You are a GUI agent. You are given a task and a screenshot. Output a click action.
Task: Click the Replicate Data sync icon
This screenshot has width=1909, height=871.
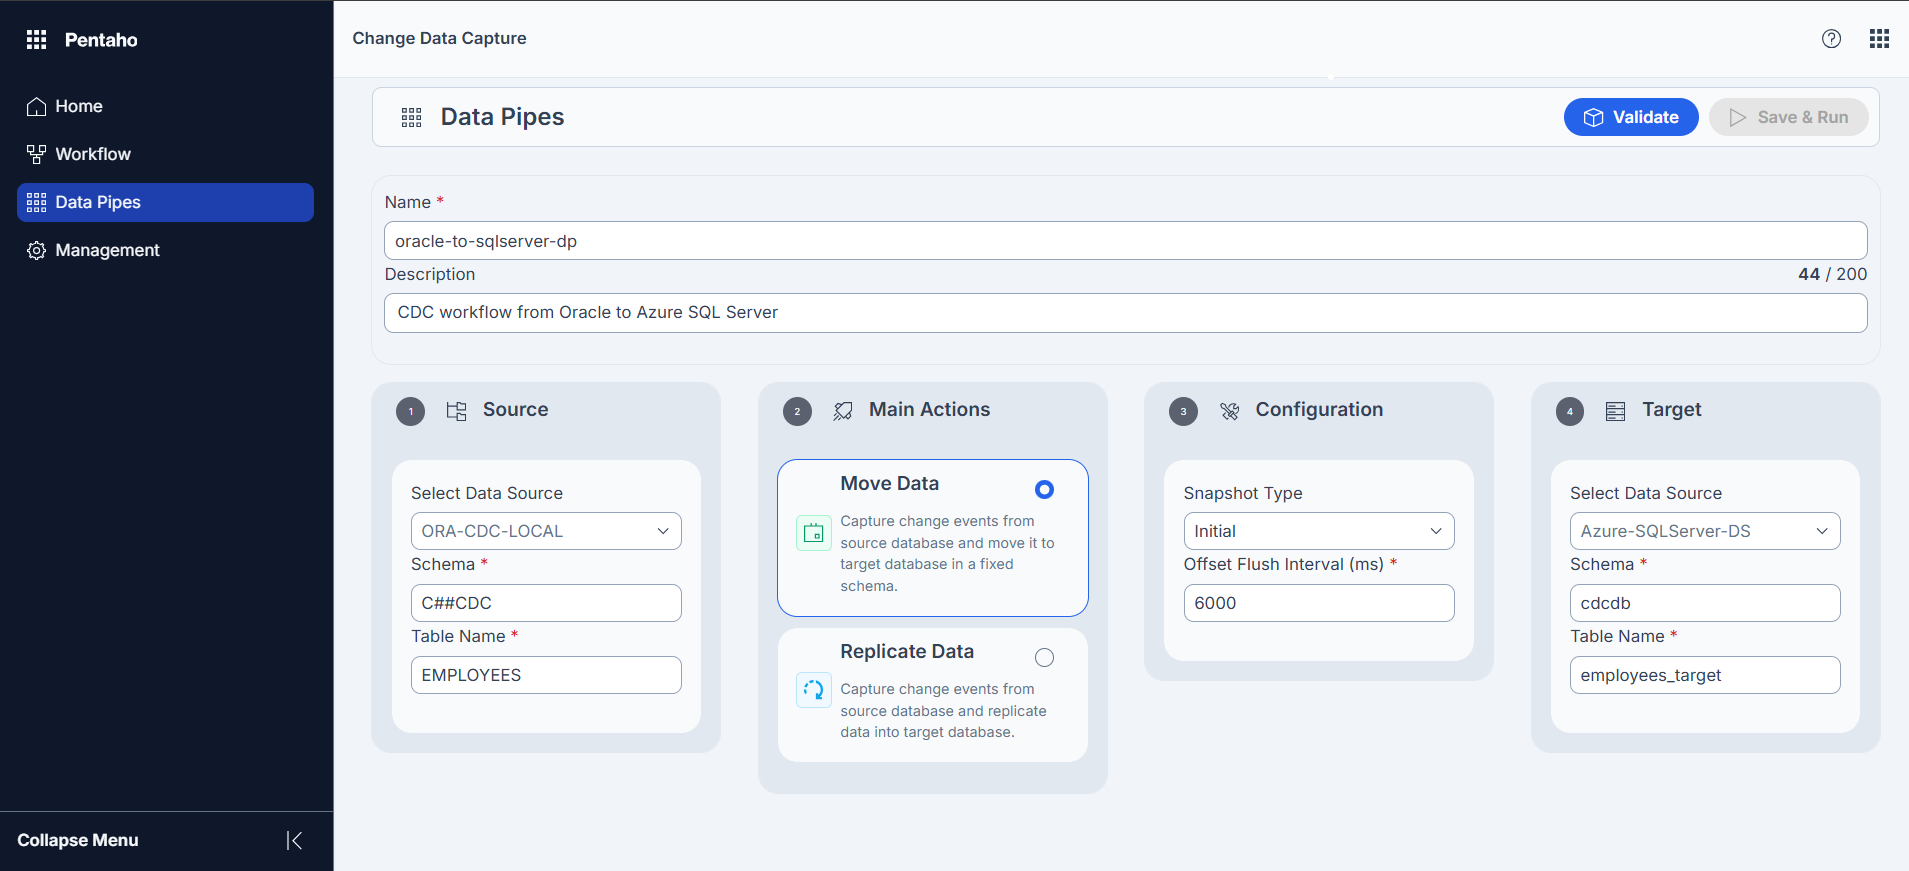814,689
